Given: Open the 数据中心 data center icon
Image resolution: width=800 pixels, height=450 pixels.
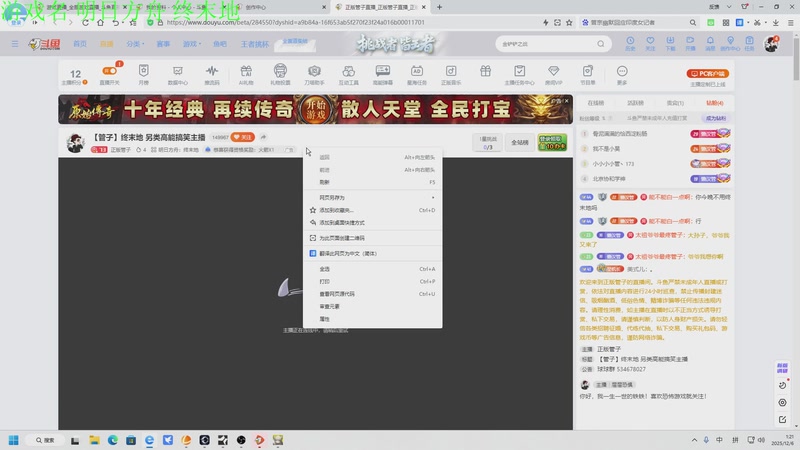Looking at the screenshot, I should (x=178, y=71).
